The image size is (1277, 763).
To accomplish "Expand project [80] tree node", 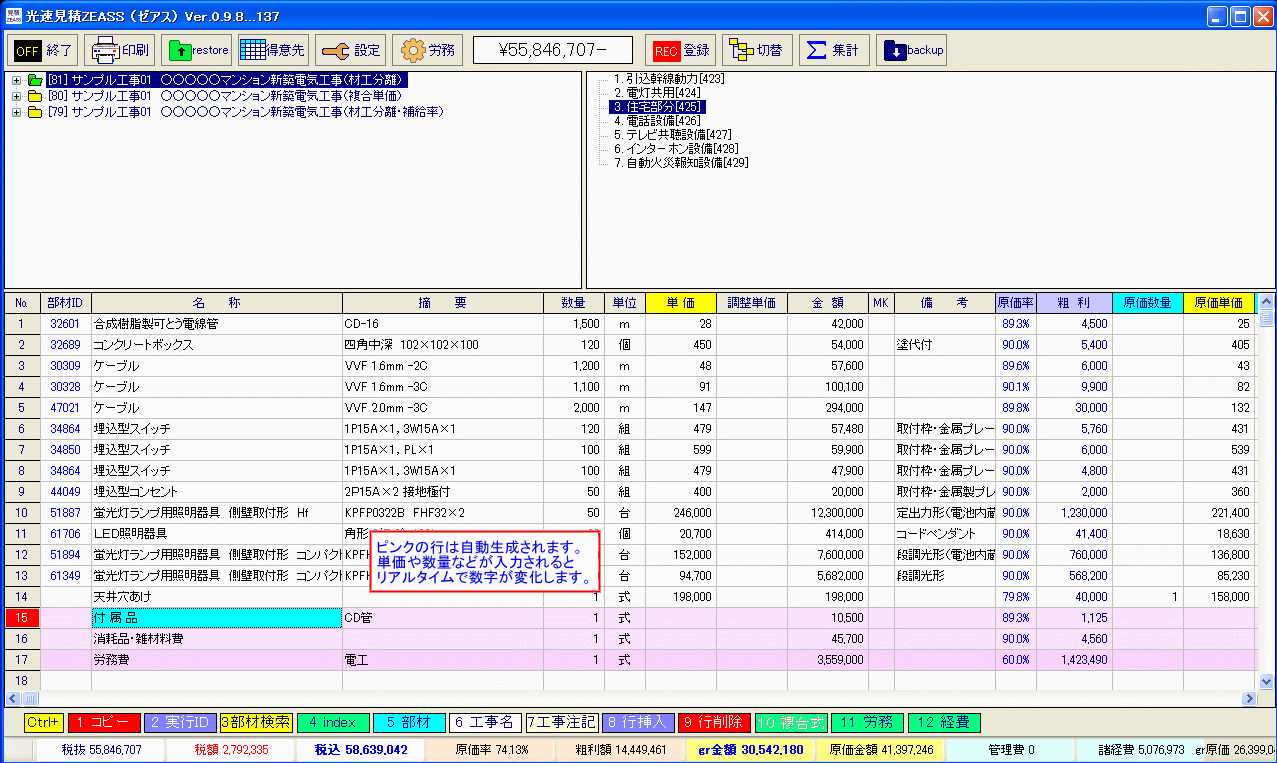I will tap(16, 96).
